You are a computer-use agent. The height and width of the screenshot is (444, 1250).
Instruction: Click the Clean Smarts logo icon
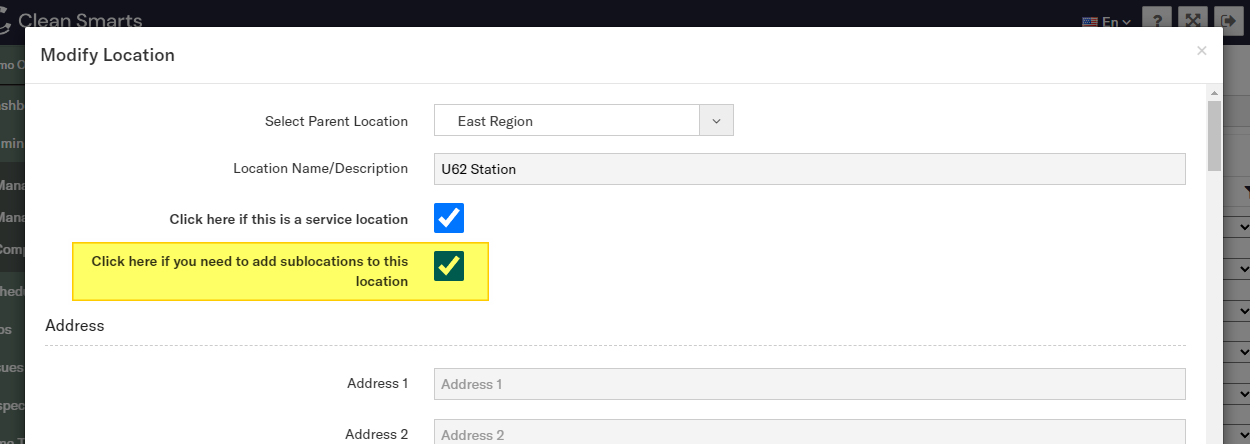pyautogui.click(x=5, y=21)
